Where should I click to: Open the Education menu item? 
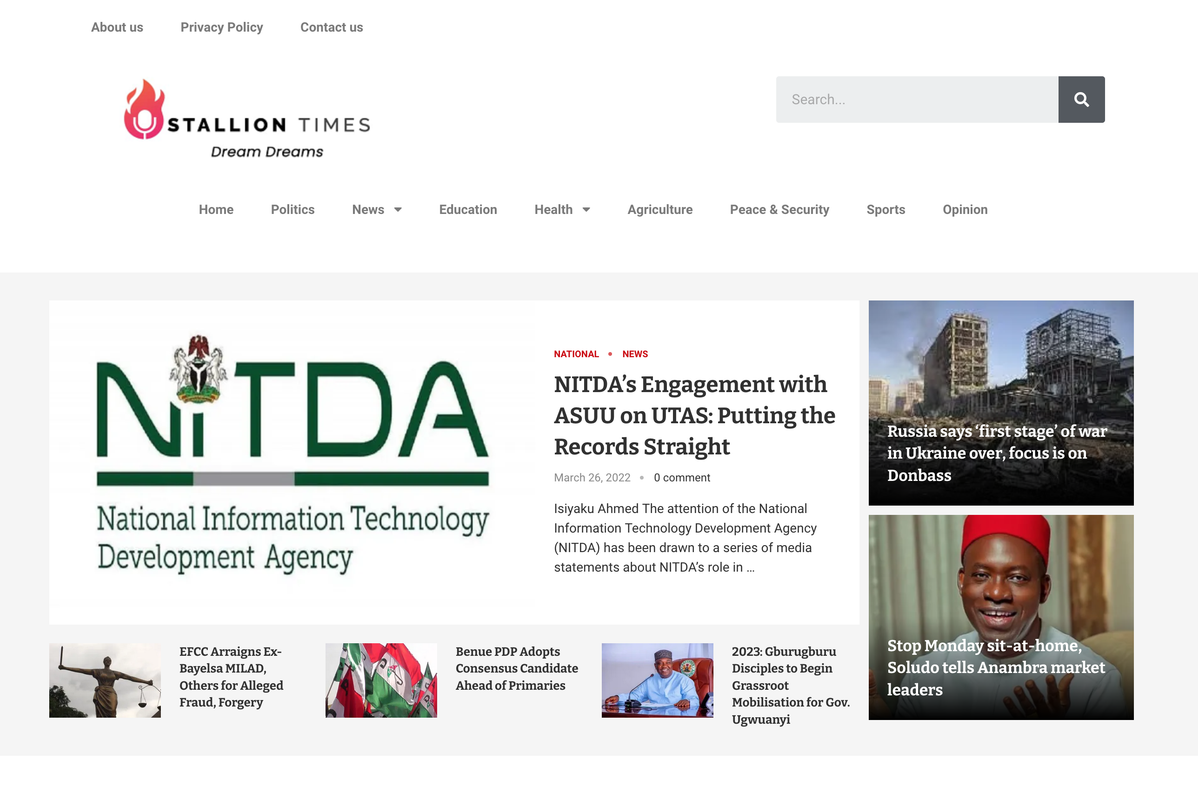[x=468, y=209]
